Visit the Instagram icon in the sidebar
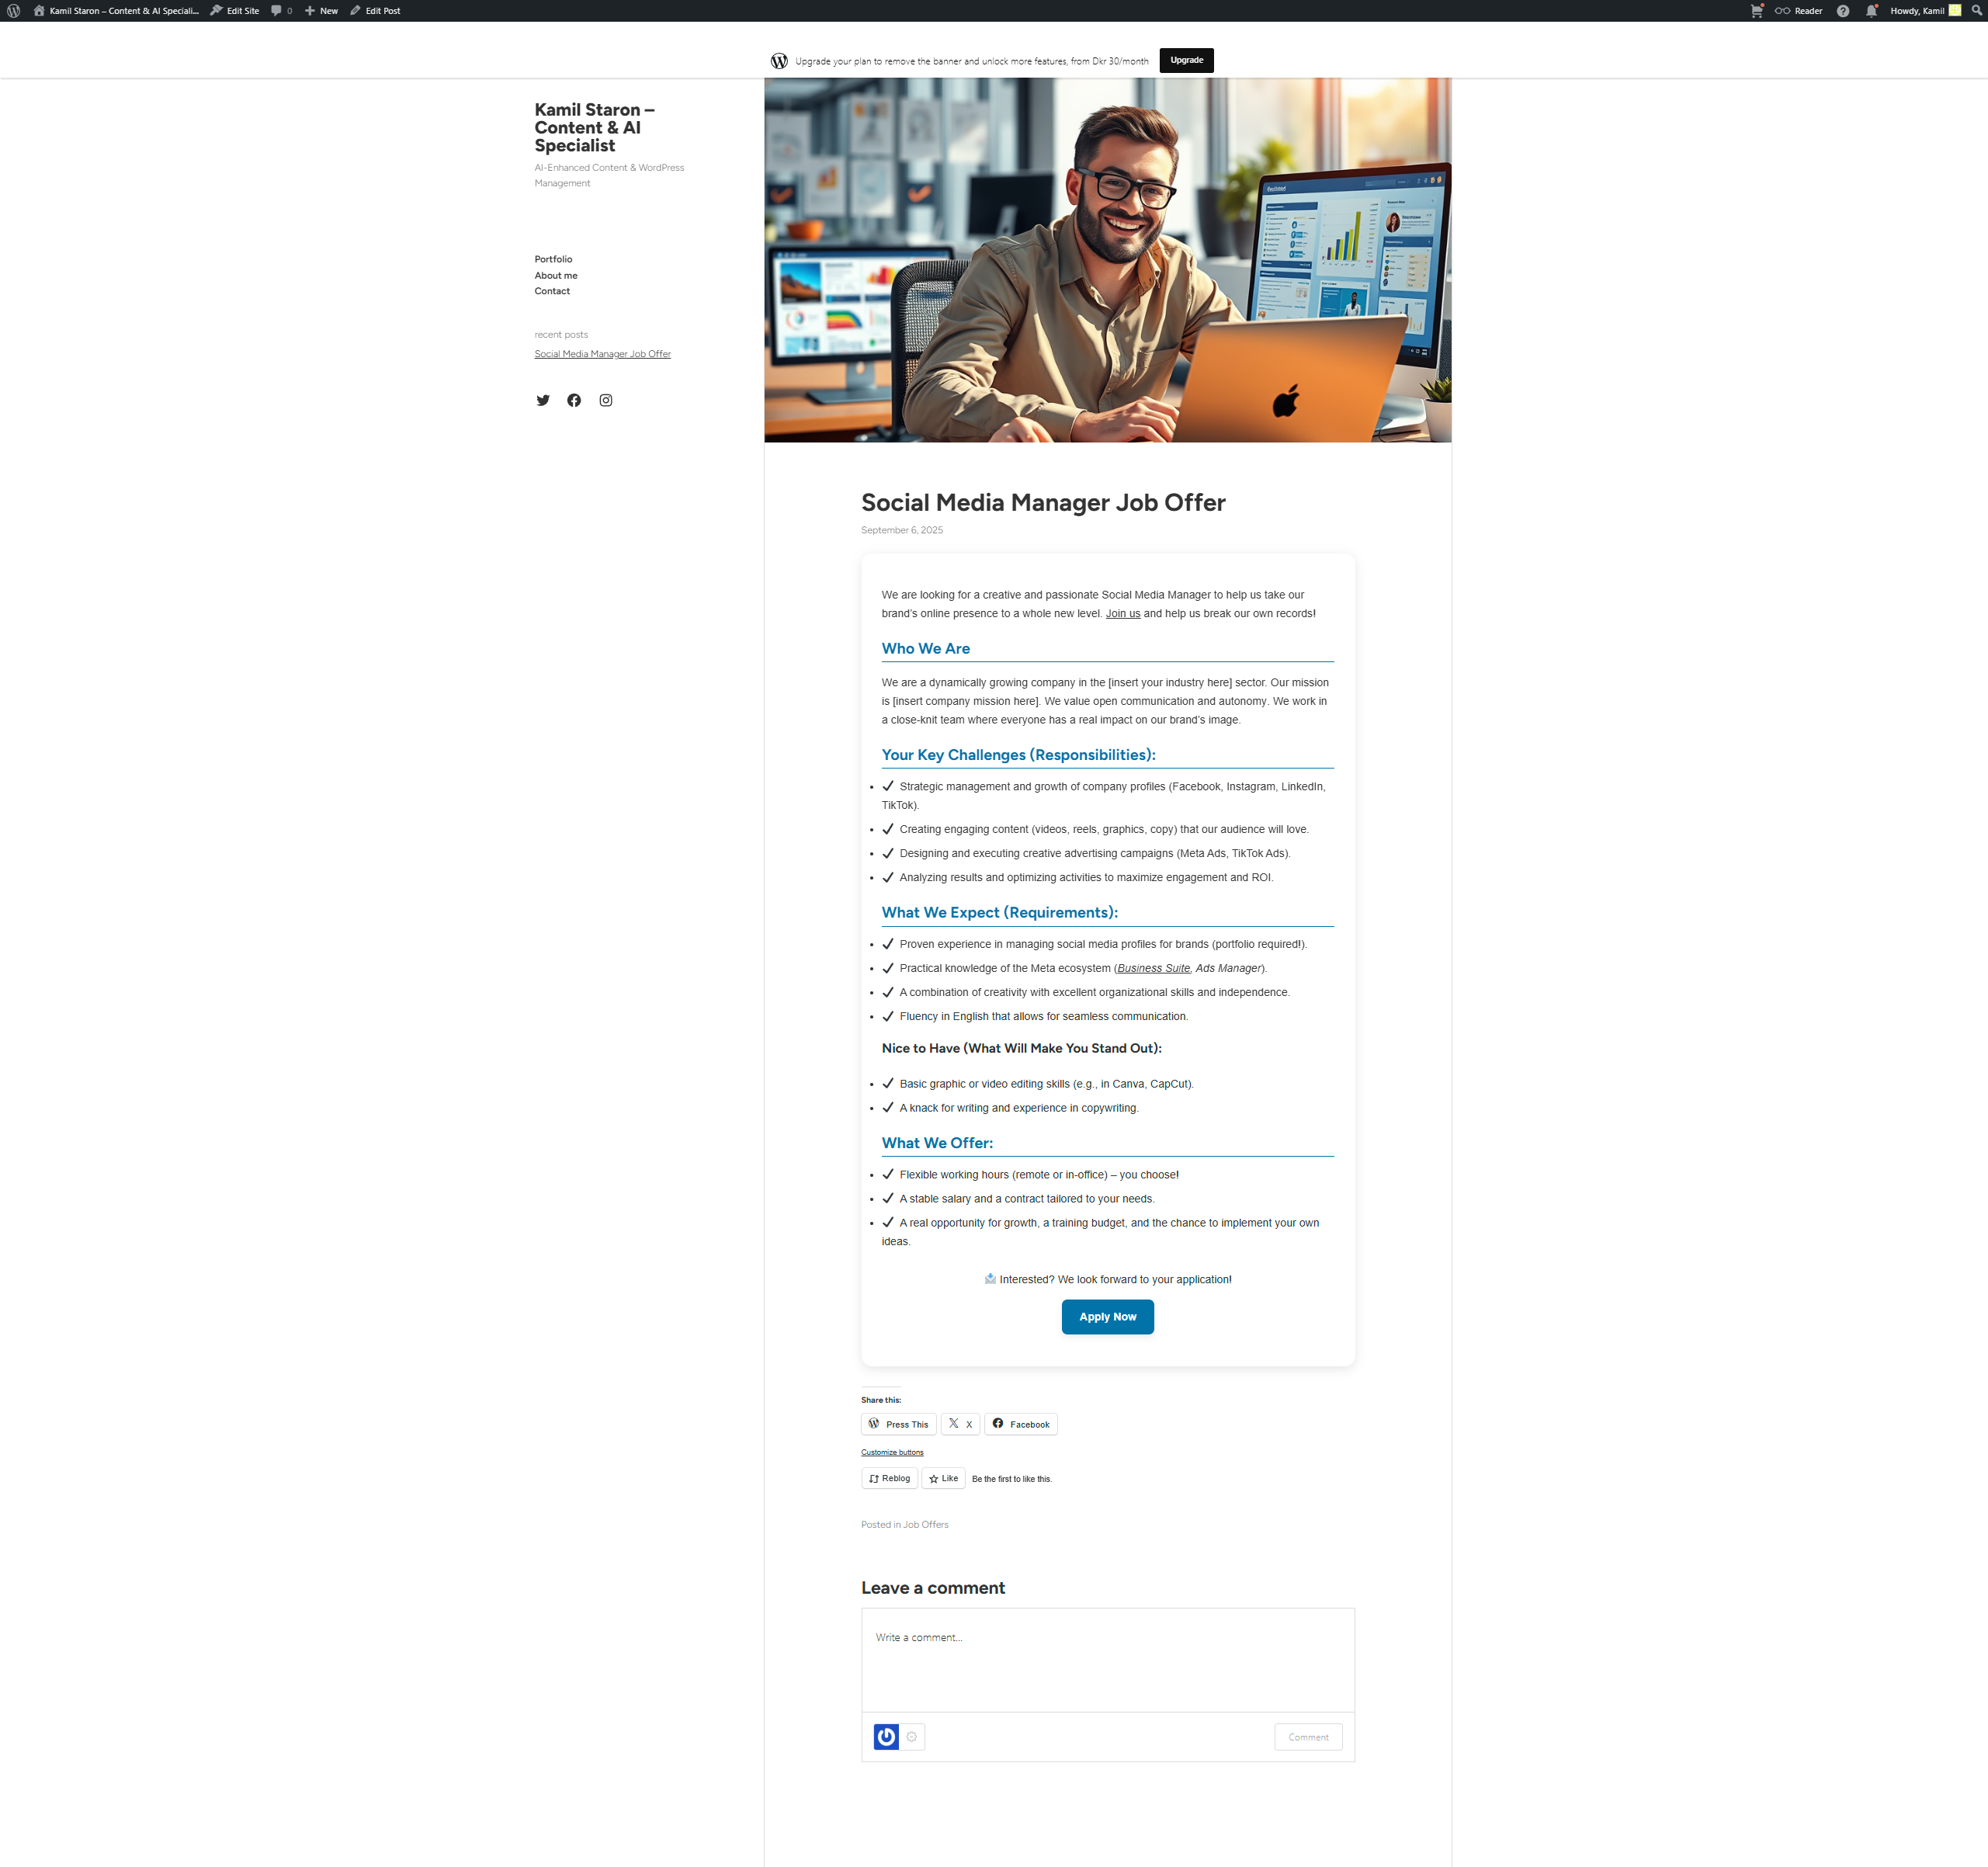 [606, 400]
